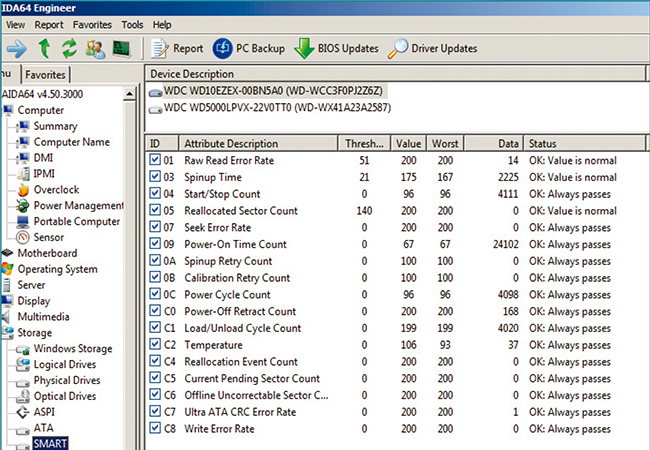Click the green monitor diagnostics icon
650x450 pixels.
coord(121,49)
